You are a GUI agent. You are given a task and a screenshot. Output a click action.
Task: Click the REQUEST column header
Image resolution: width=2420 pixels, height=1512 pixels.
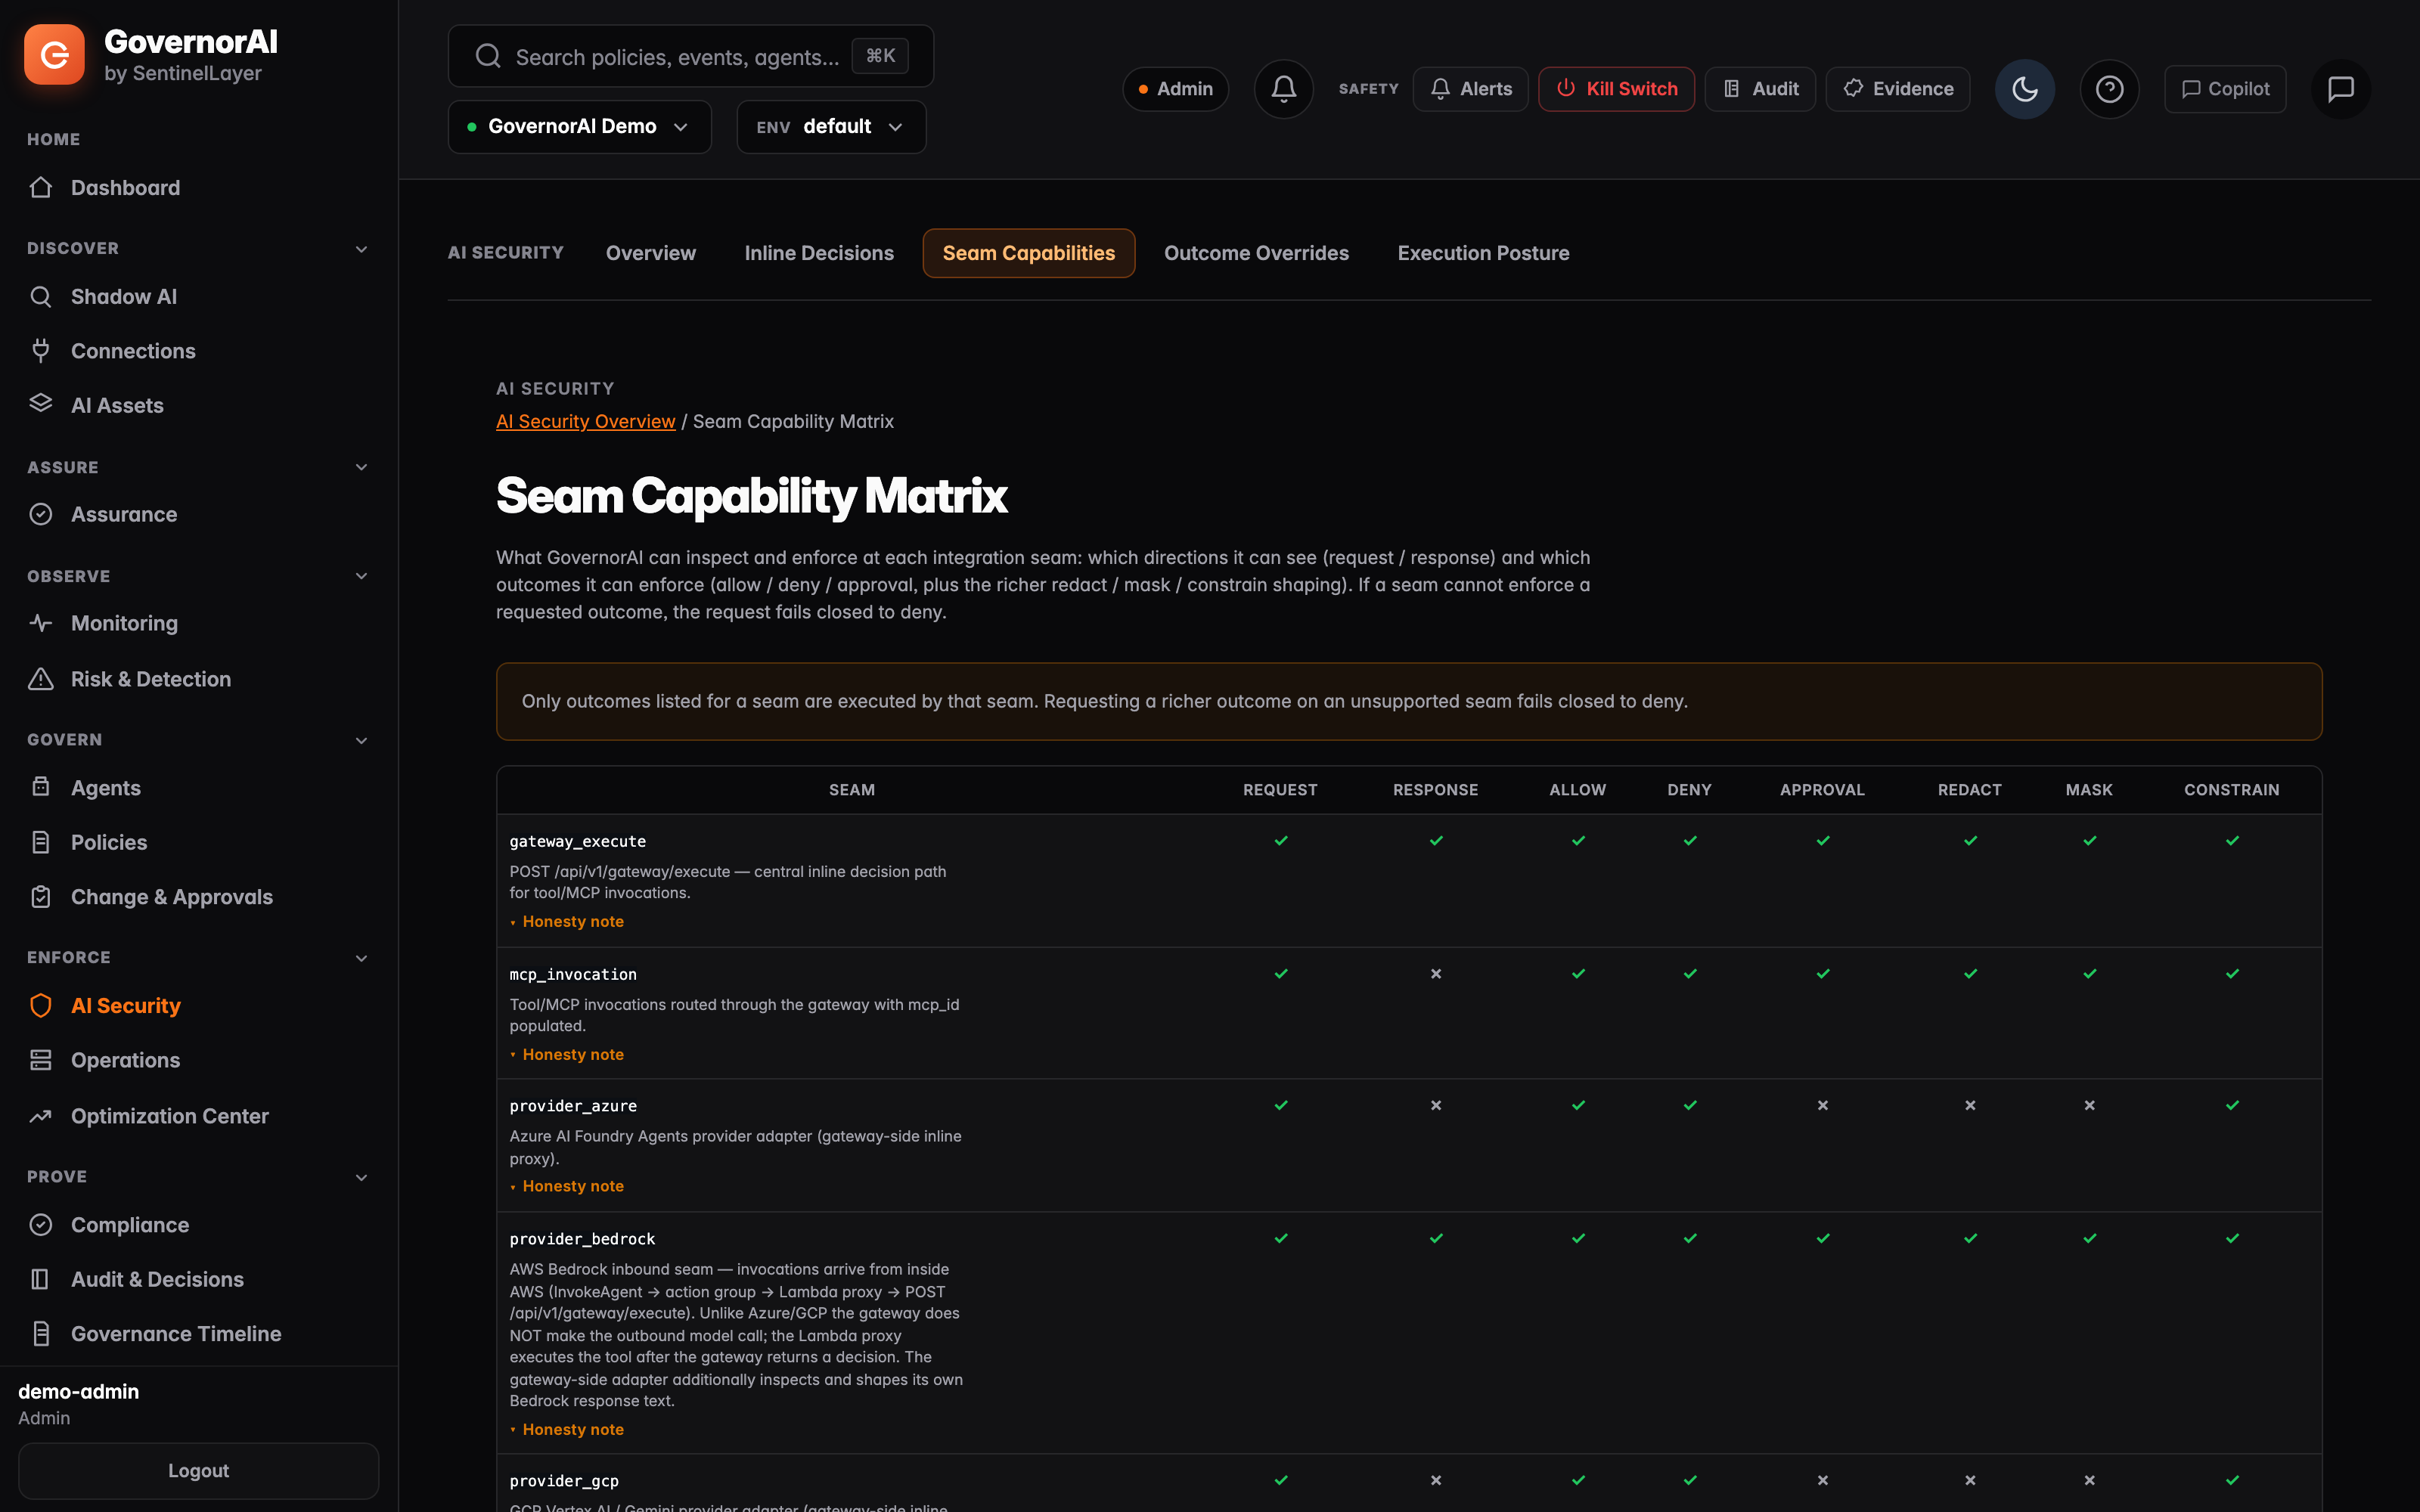[1280, 790]
